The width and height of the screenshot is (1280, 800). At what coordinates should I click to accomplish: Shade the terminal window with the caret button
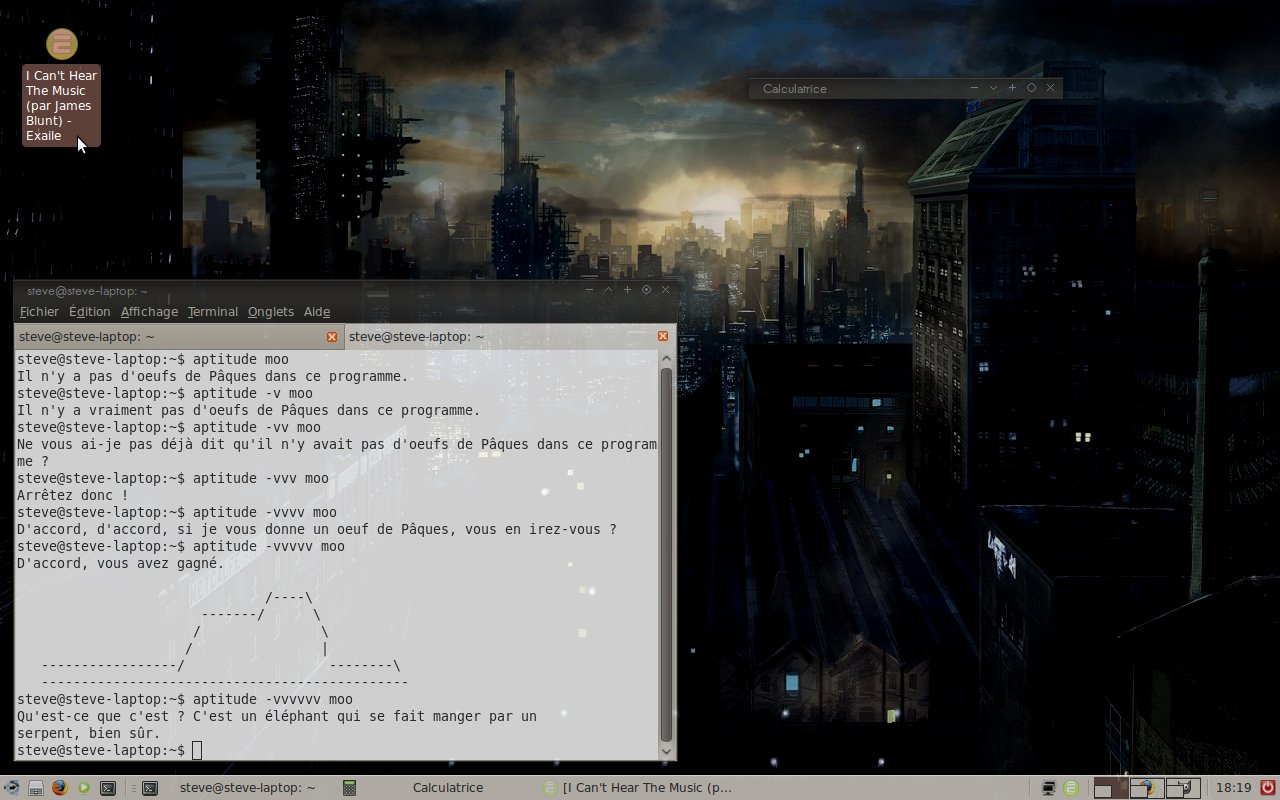[x=608, y=290]
